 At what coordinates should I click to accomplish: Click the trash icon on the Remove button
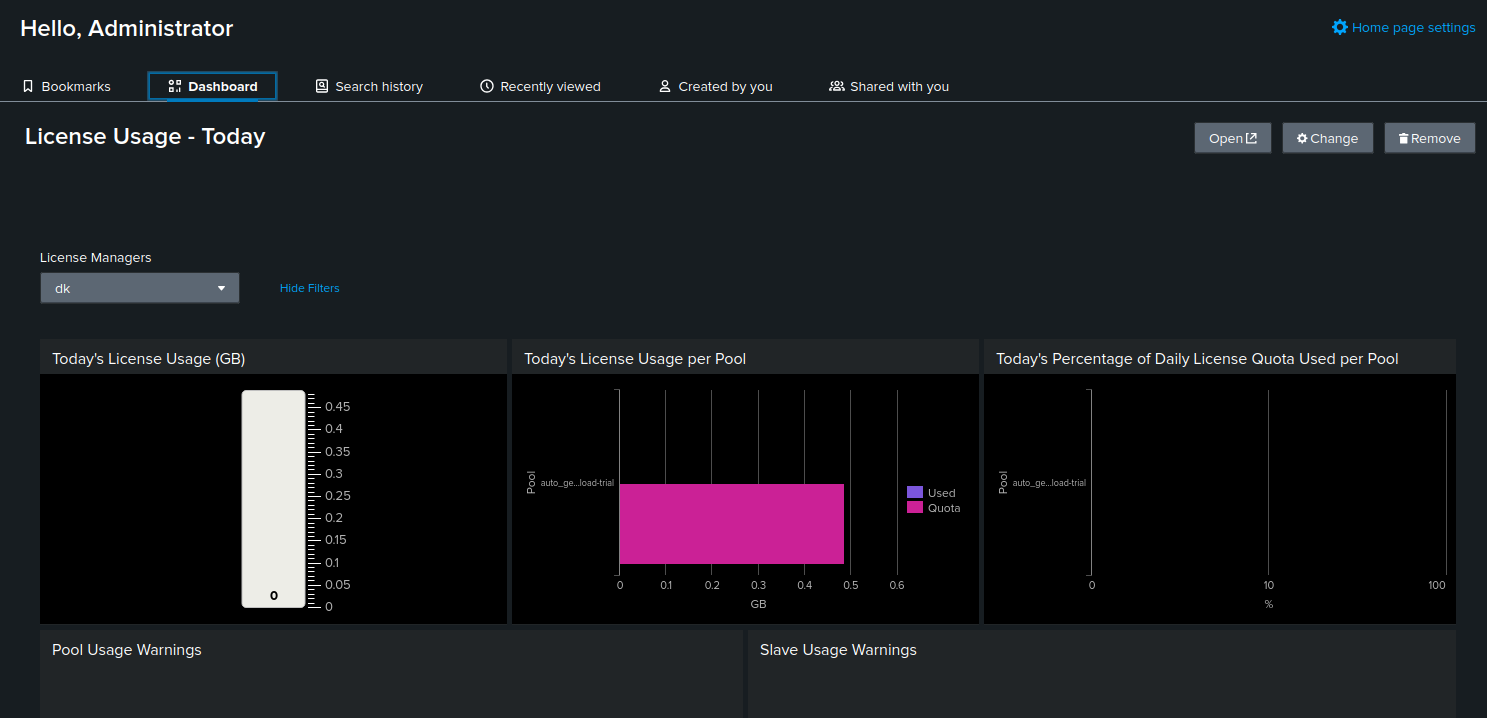(x=1406, y=137)
